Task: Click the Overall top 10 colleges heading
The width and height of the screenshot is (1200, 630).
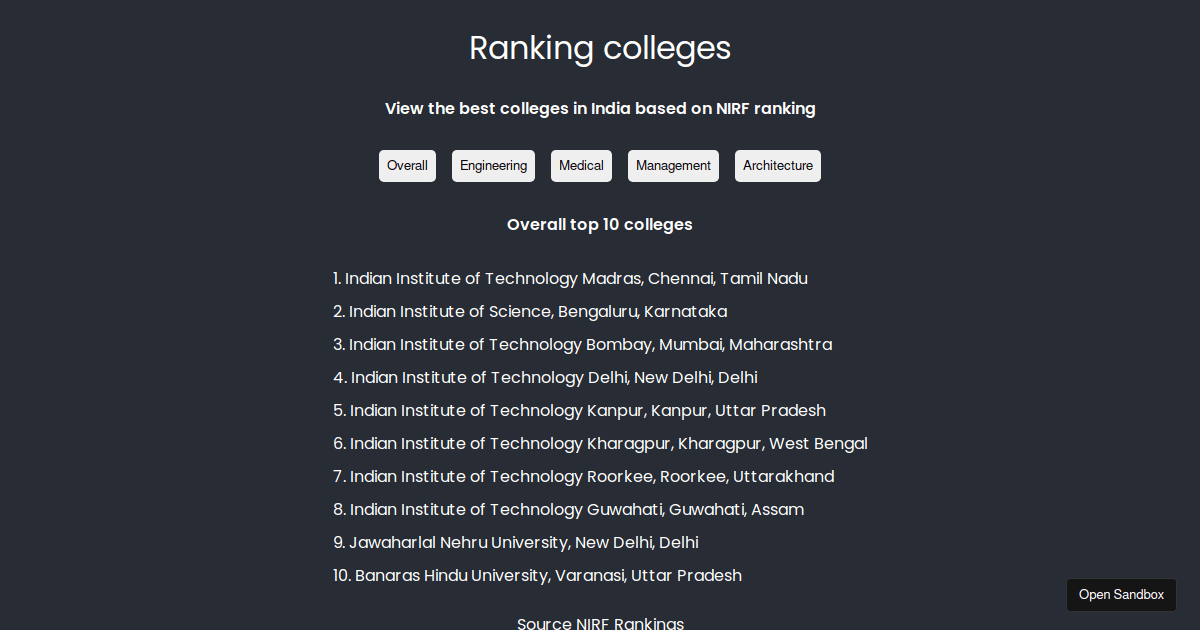Action: pos(600,224)
